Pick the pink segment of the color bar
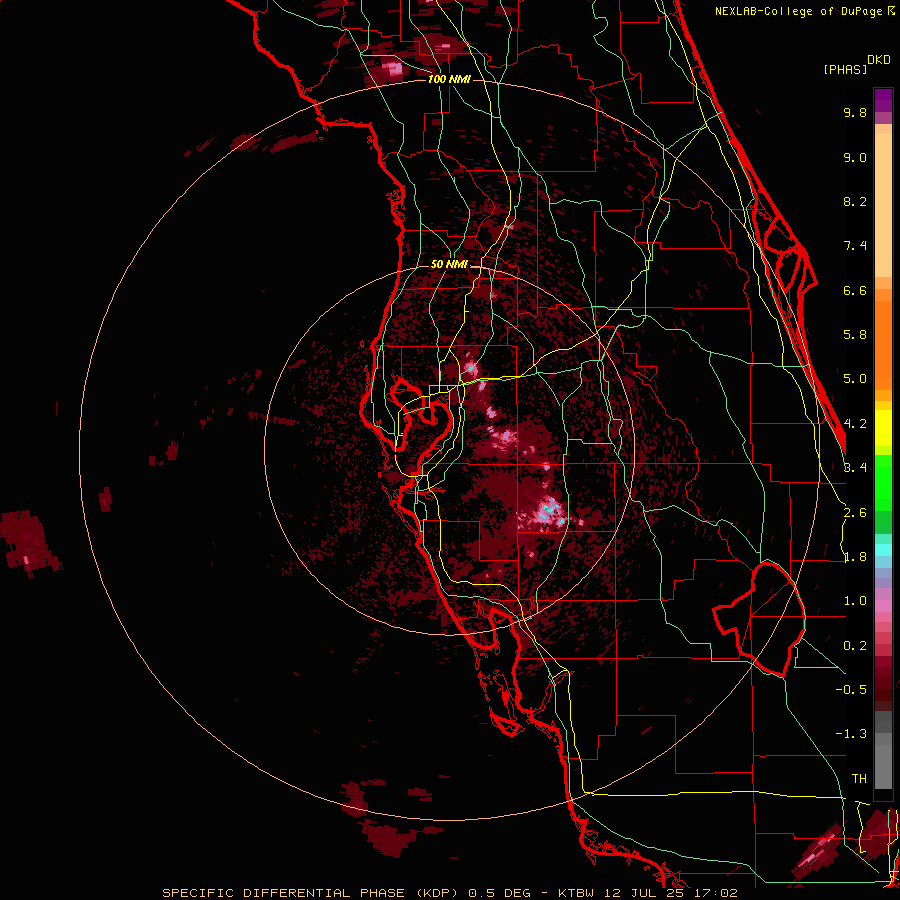 pyautogui.click(x=883, y=606)
